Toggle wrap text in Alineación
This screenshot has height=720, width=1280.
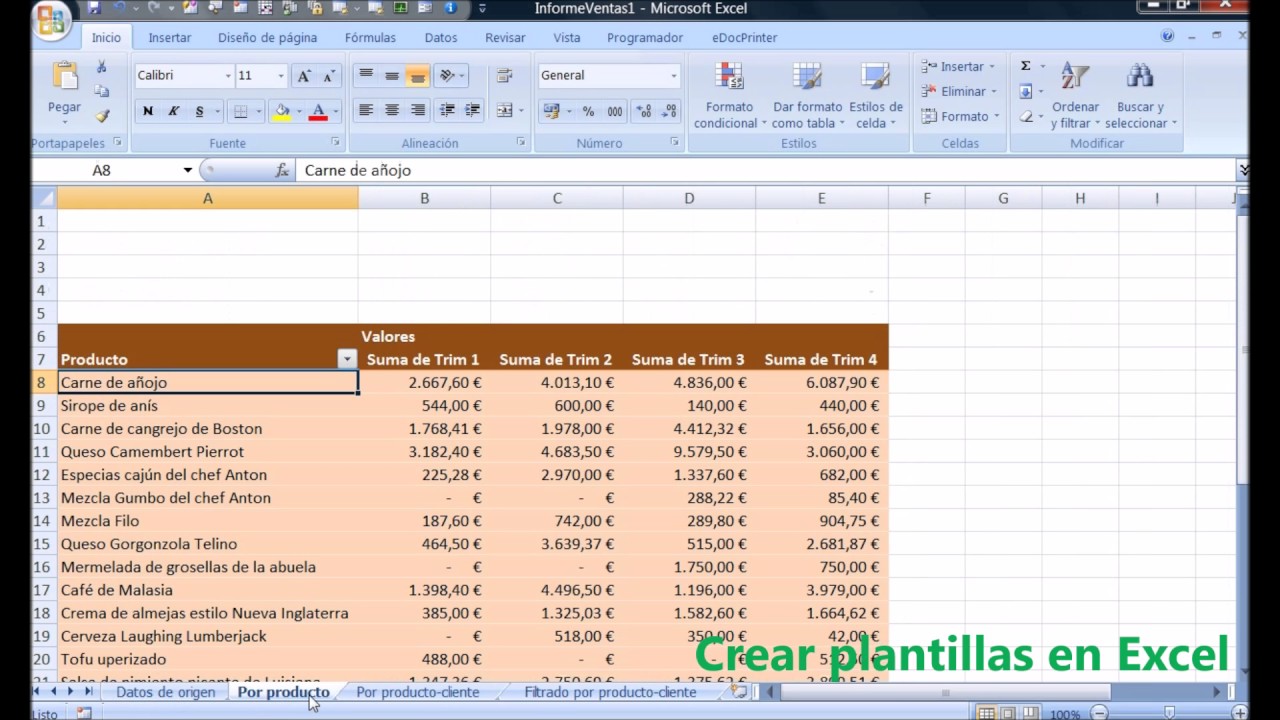coord(504,76)
